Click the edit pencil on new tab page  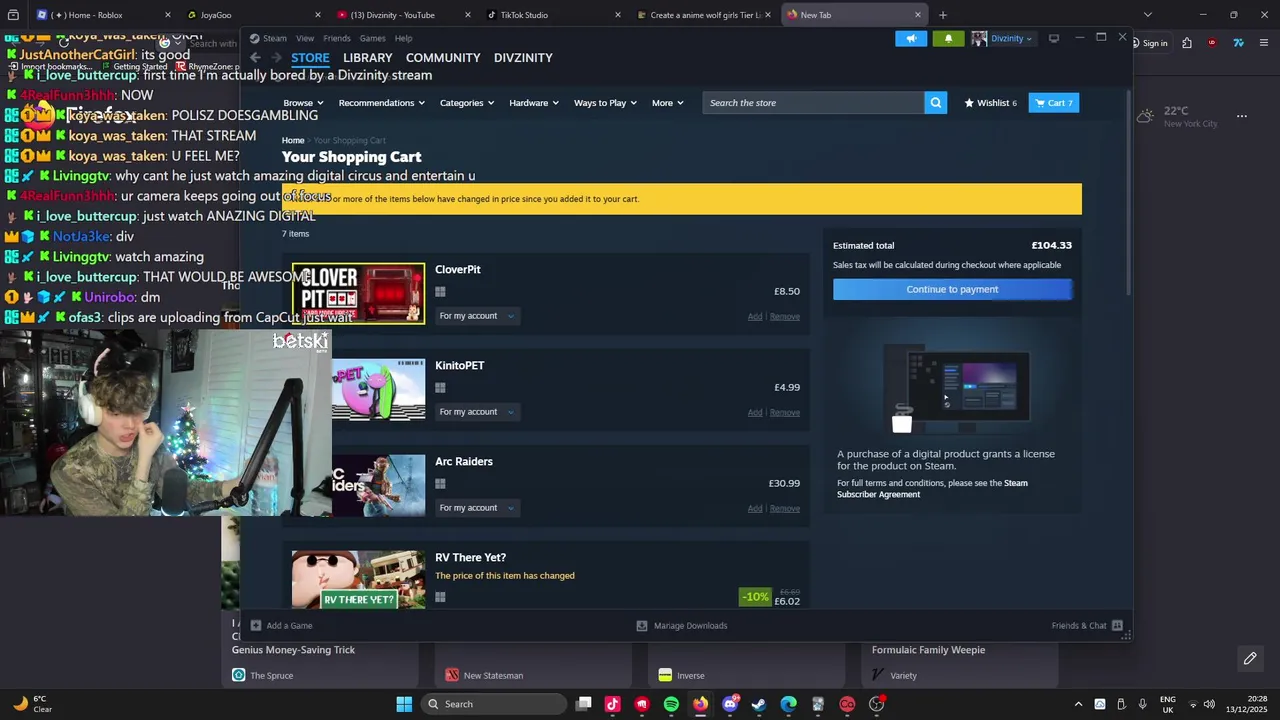click(1250, 658)
